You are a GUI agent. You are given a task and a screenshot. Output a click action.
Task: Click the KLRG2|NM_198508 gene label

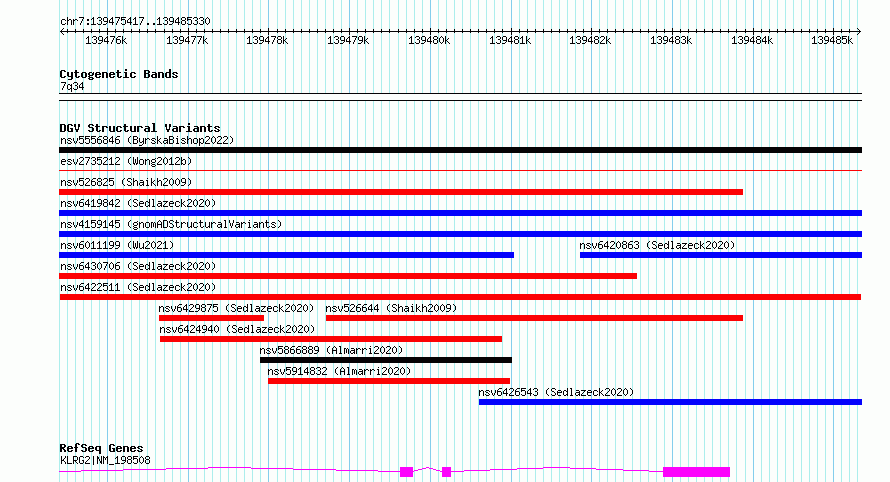(x=105, y=460)
